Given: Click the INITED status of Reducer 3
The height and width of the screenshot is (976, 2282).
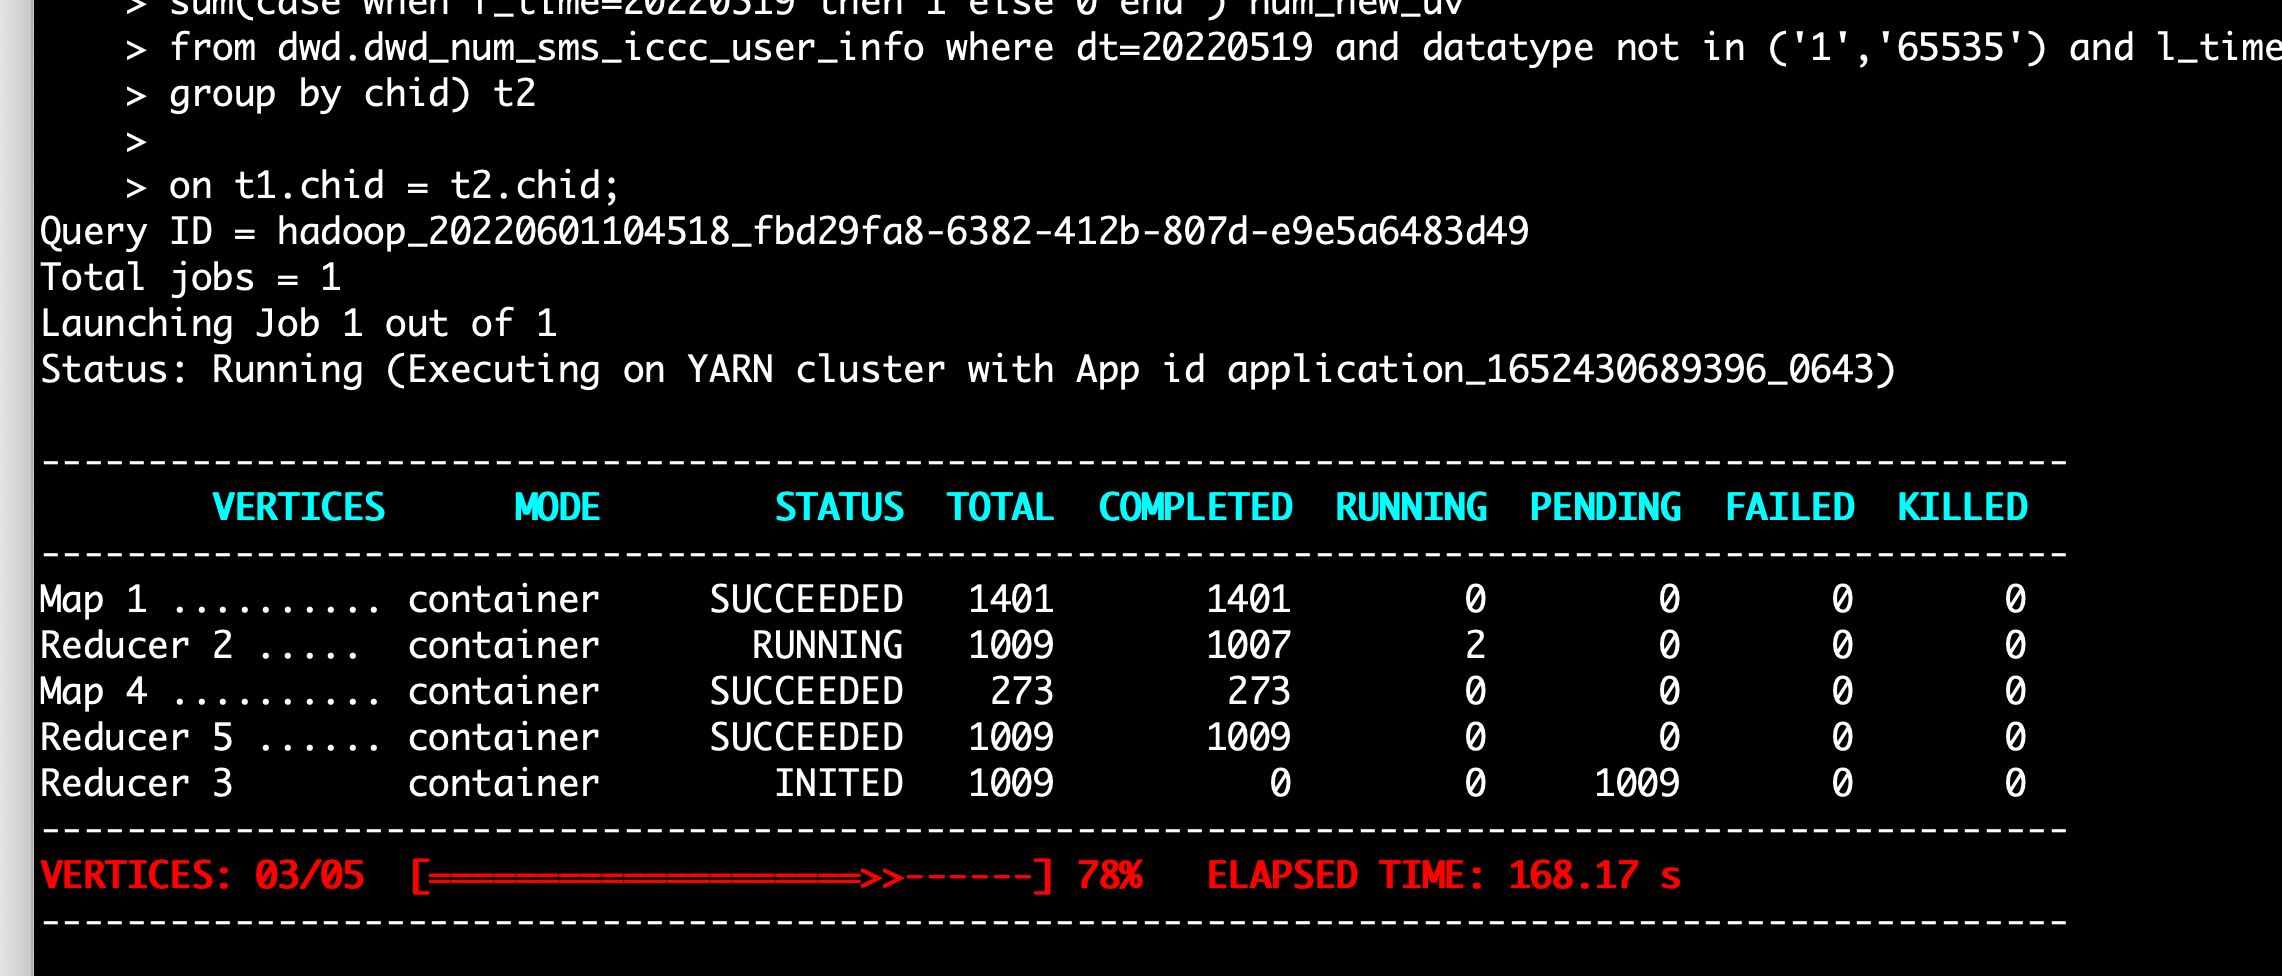Looking at the screenshot, I should tap(839, 783).
